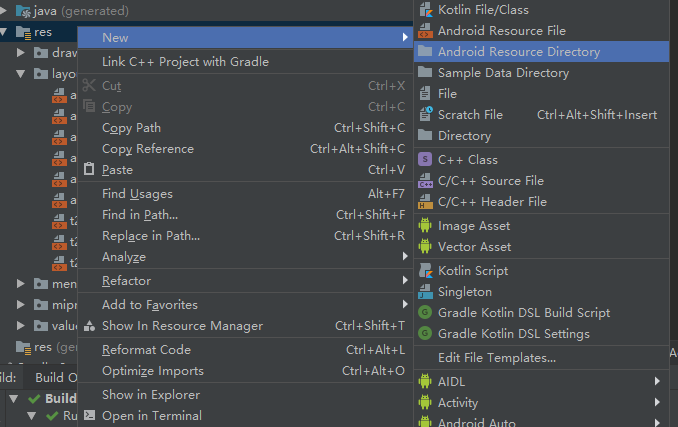This screenshot has width=678, height=427.
Task: Click the Kotlin File/Class icon
Action: pos(425,10)
